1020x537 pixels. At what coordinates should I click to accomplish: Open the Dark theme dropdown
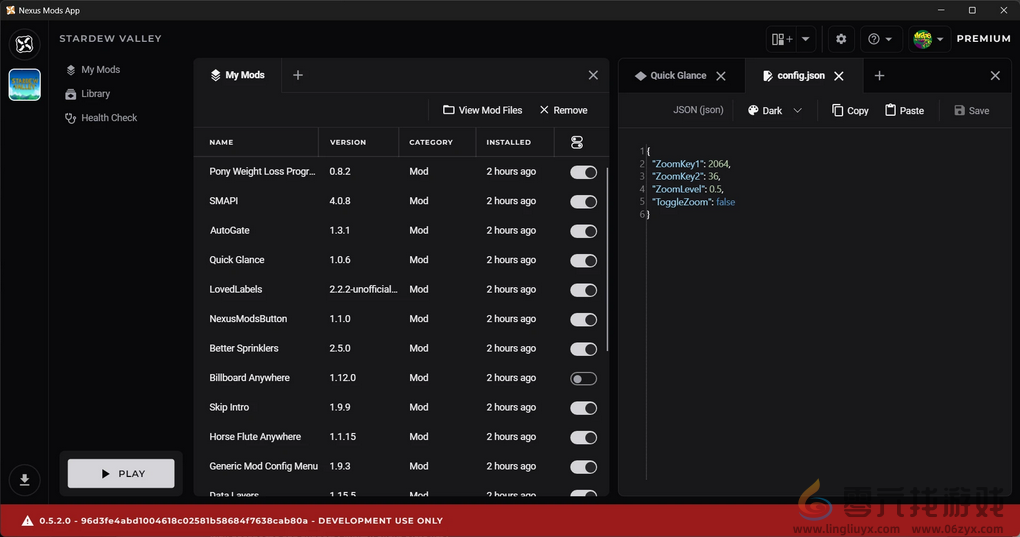point(775,110)
